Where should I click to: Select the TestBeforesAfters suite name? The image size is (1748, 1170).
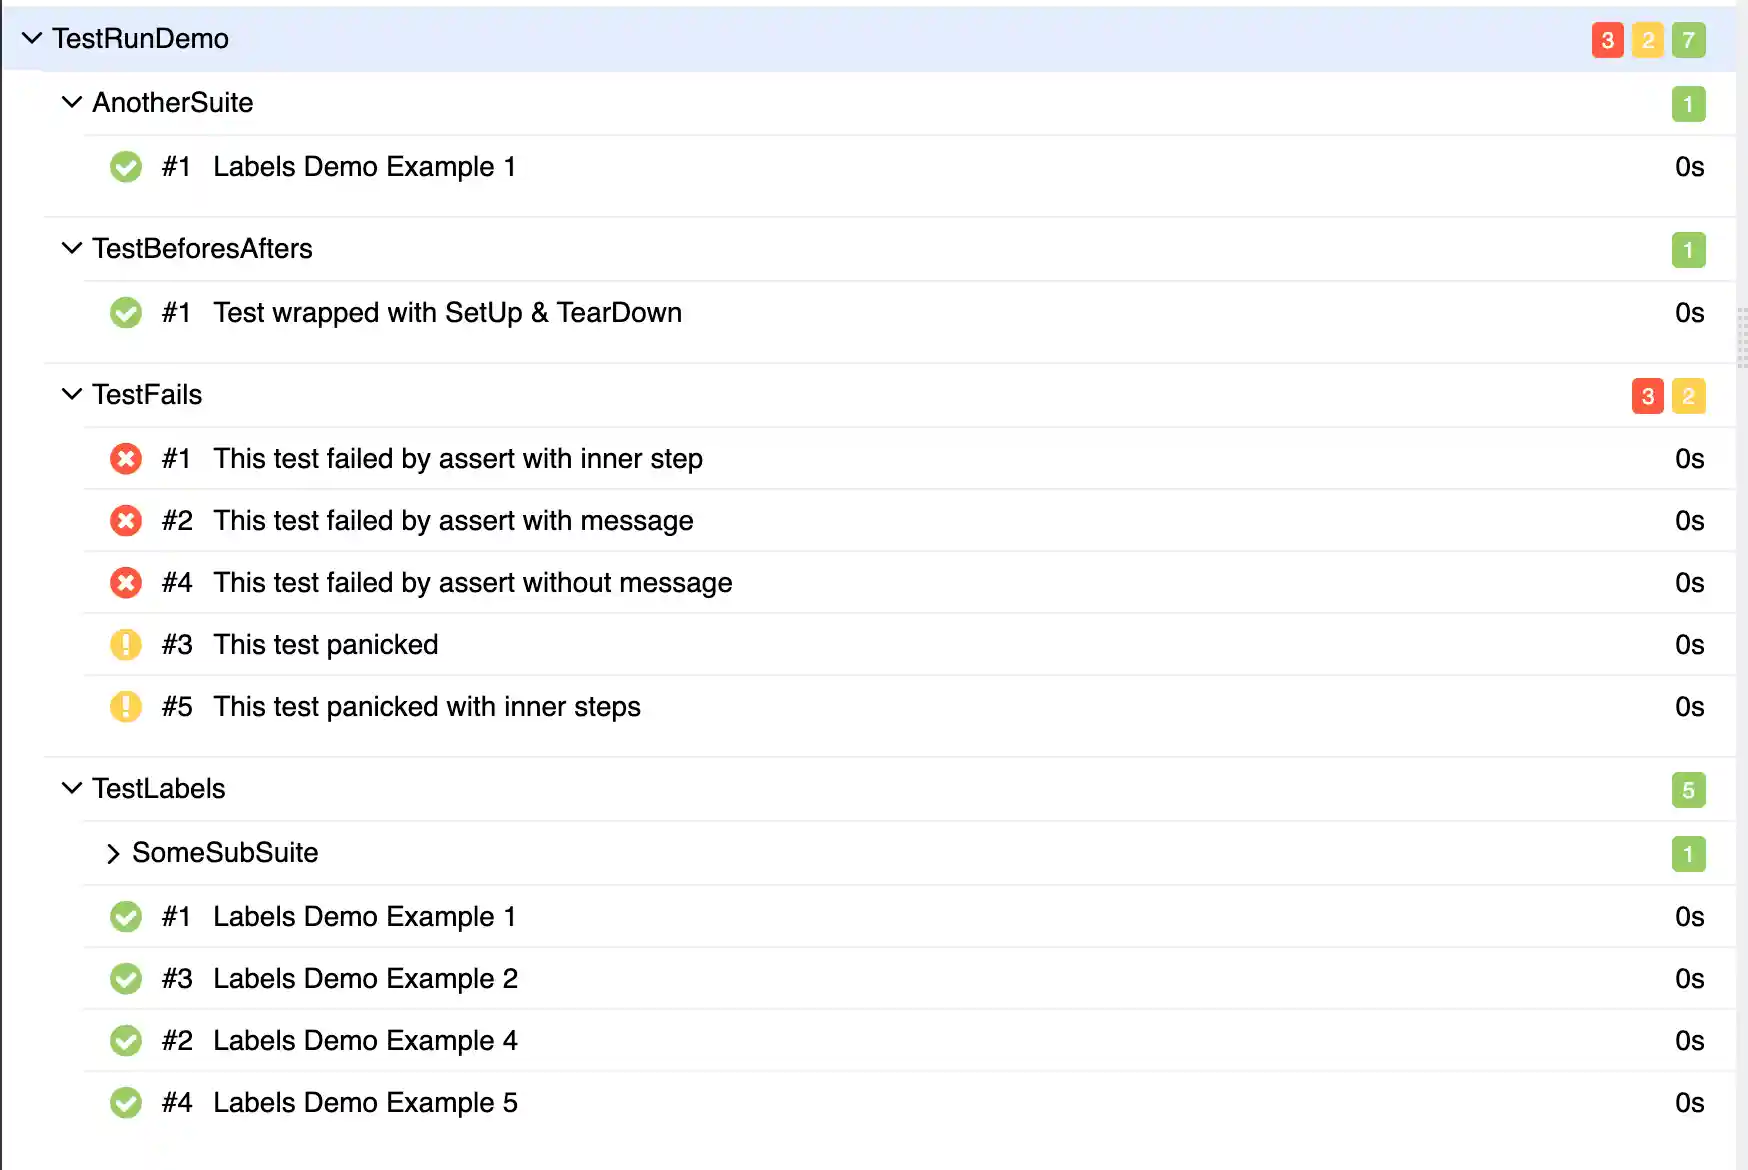(x=202, y=249)
